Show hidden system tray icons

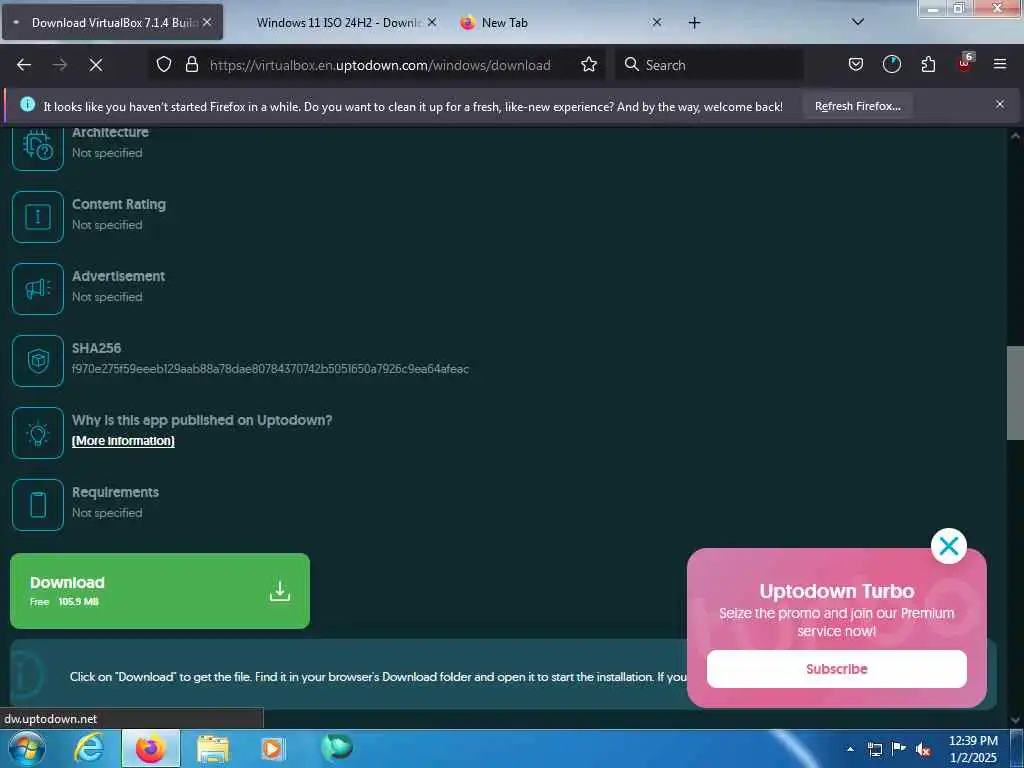click(850, 749)
